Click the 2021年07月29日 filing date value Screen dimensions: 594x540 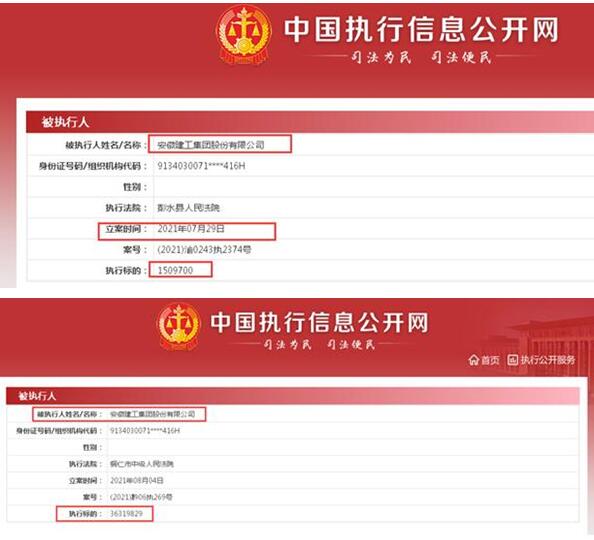click(x=191, y=229)
